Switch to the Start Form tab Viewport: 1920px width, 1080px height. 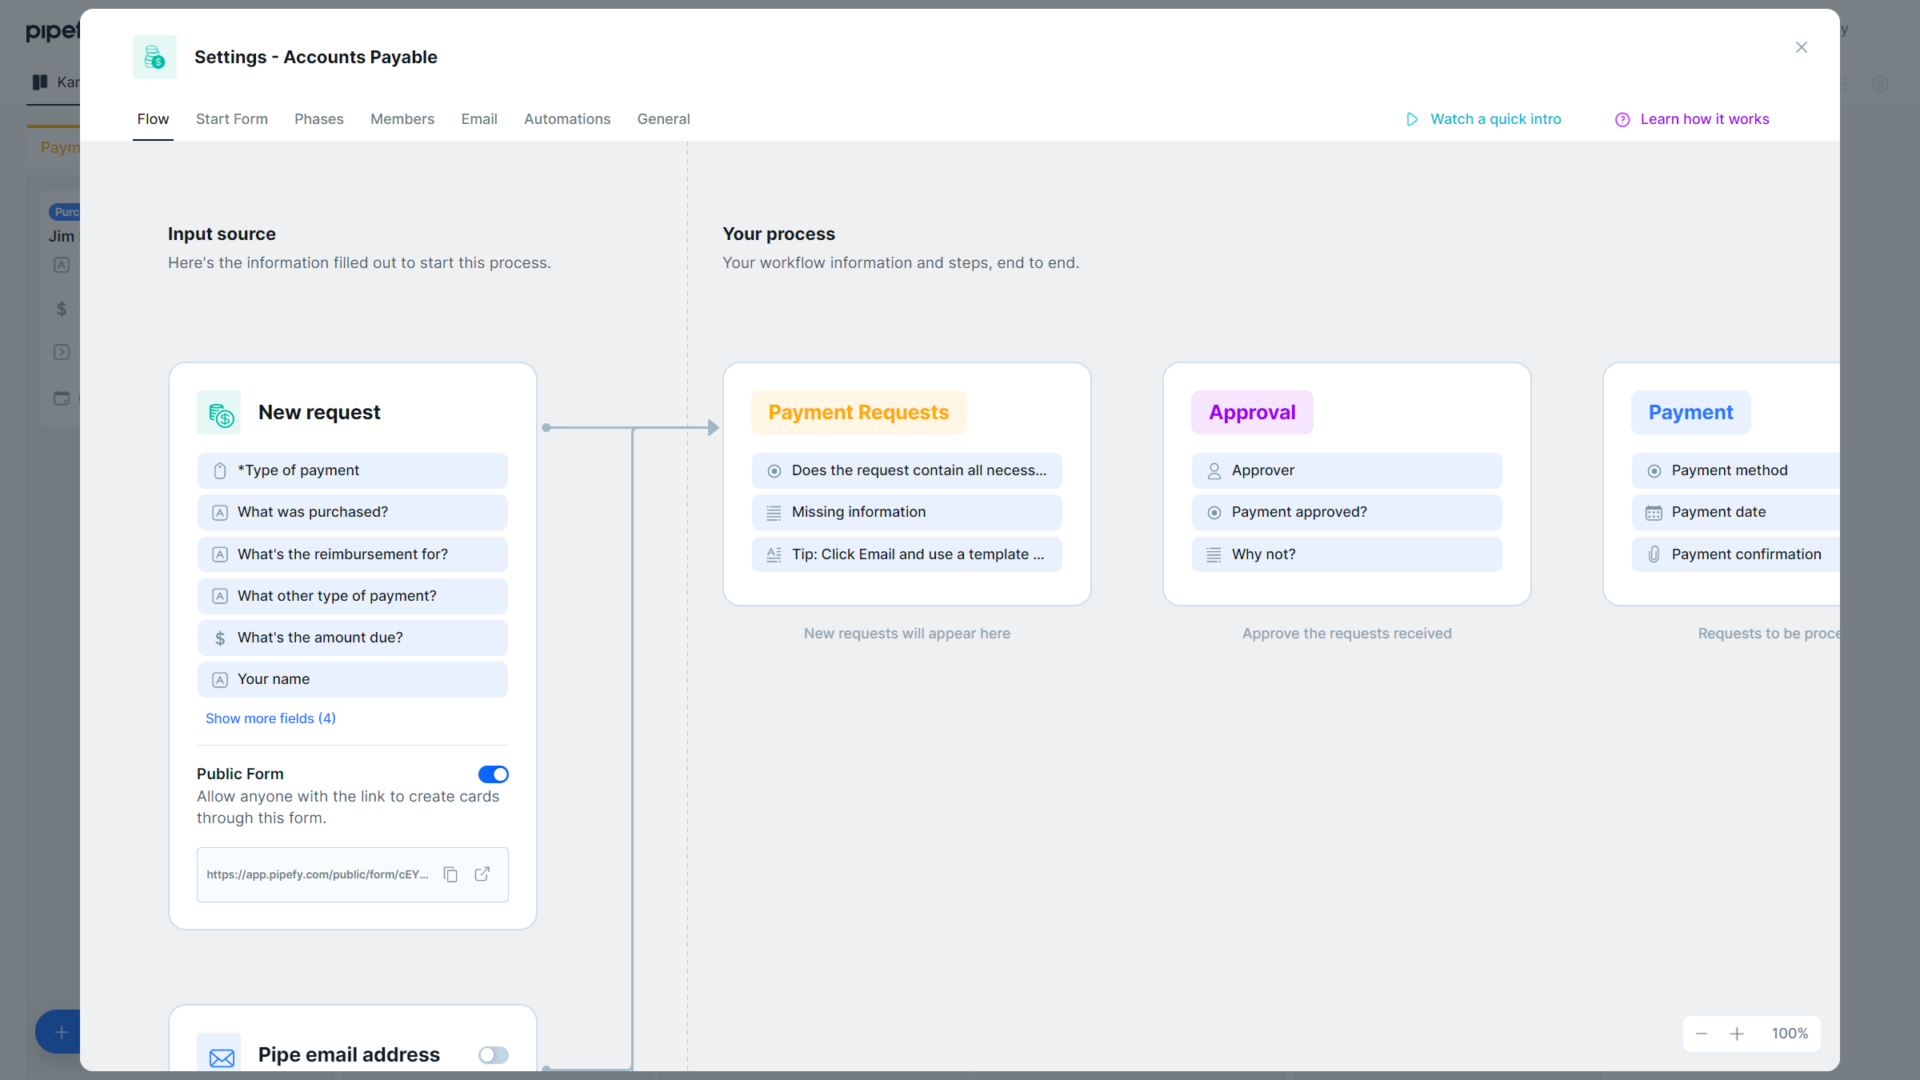(231, 119)
